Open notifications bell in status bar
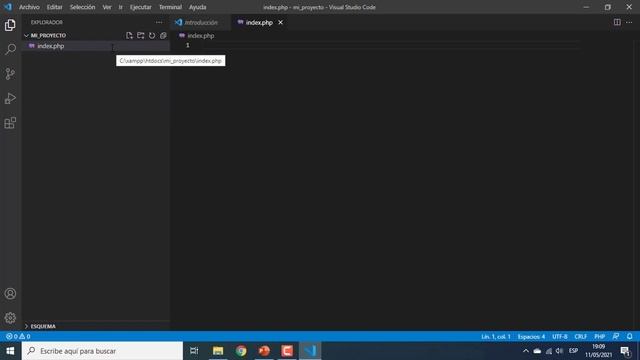Screen dimensions: 640x360 (x=629, y=337)
